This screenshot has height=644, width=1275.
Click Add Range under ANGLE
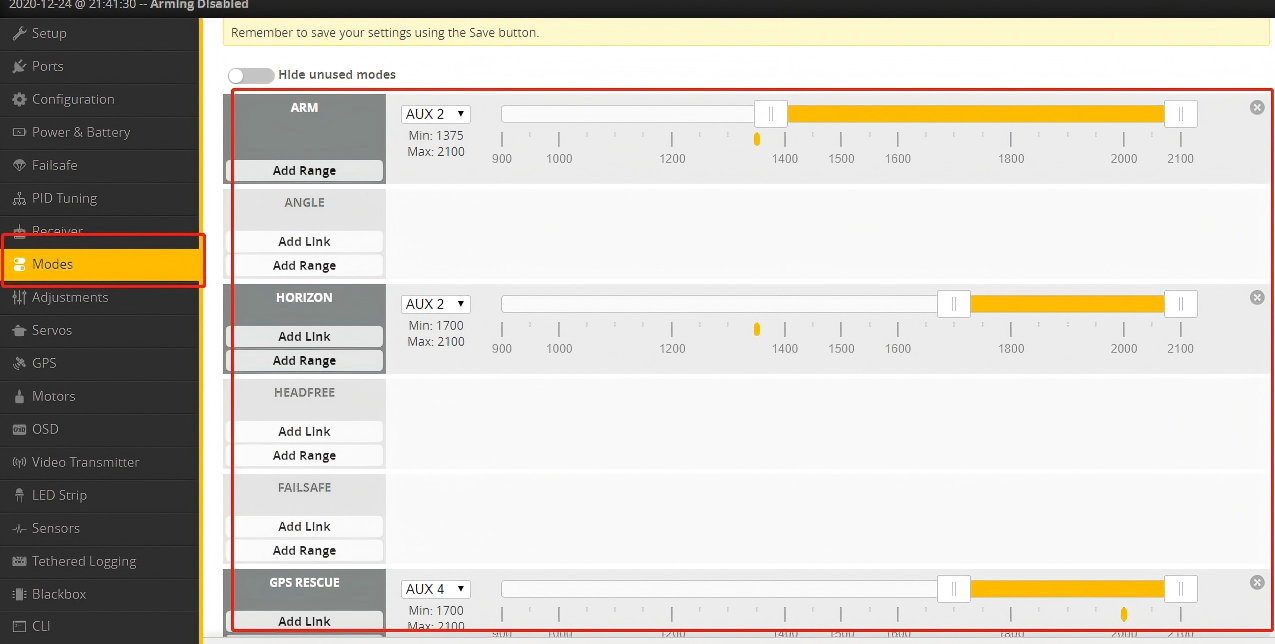305,266
